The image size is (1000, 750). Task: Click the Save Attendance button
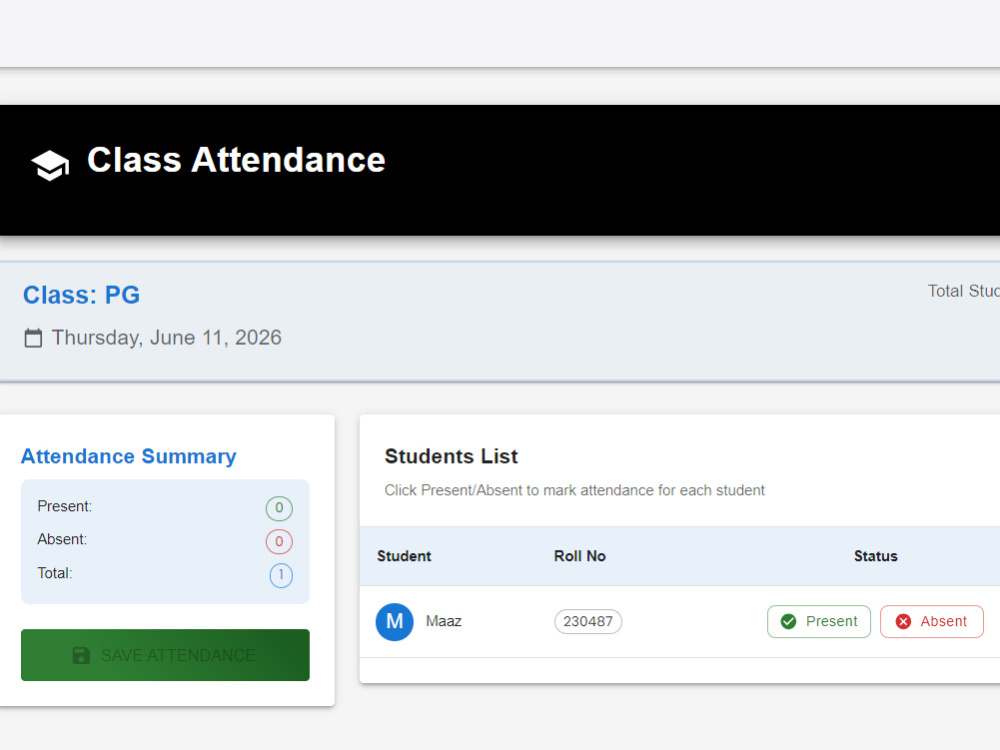(165, 655)
